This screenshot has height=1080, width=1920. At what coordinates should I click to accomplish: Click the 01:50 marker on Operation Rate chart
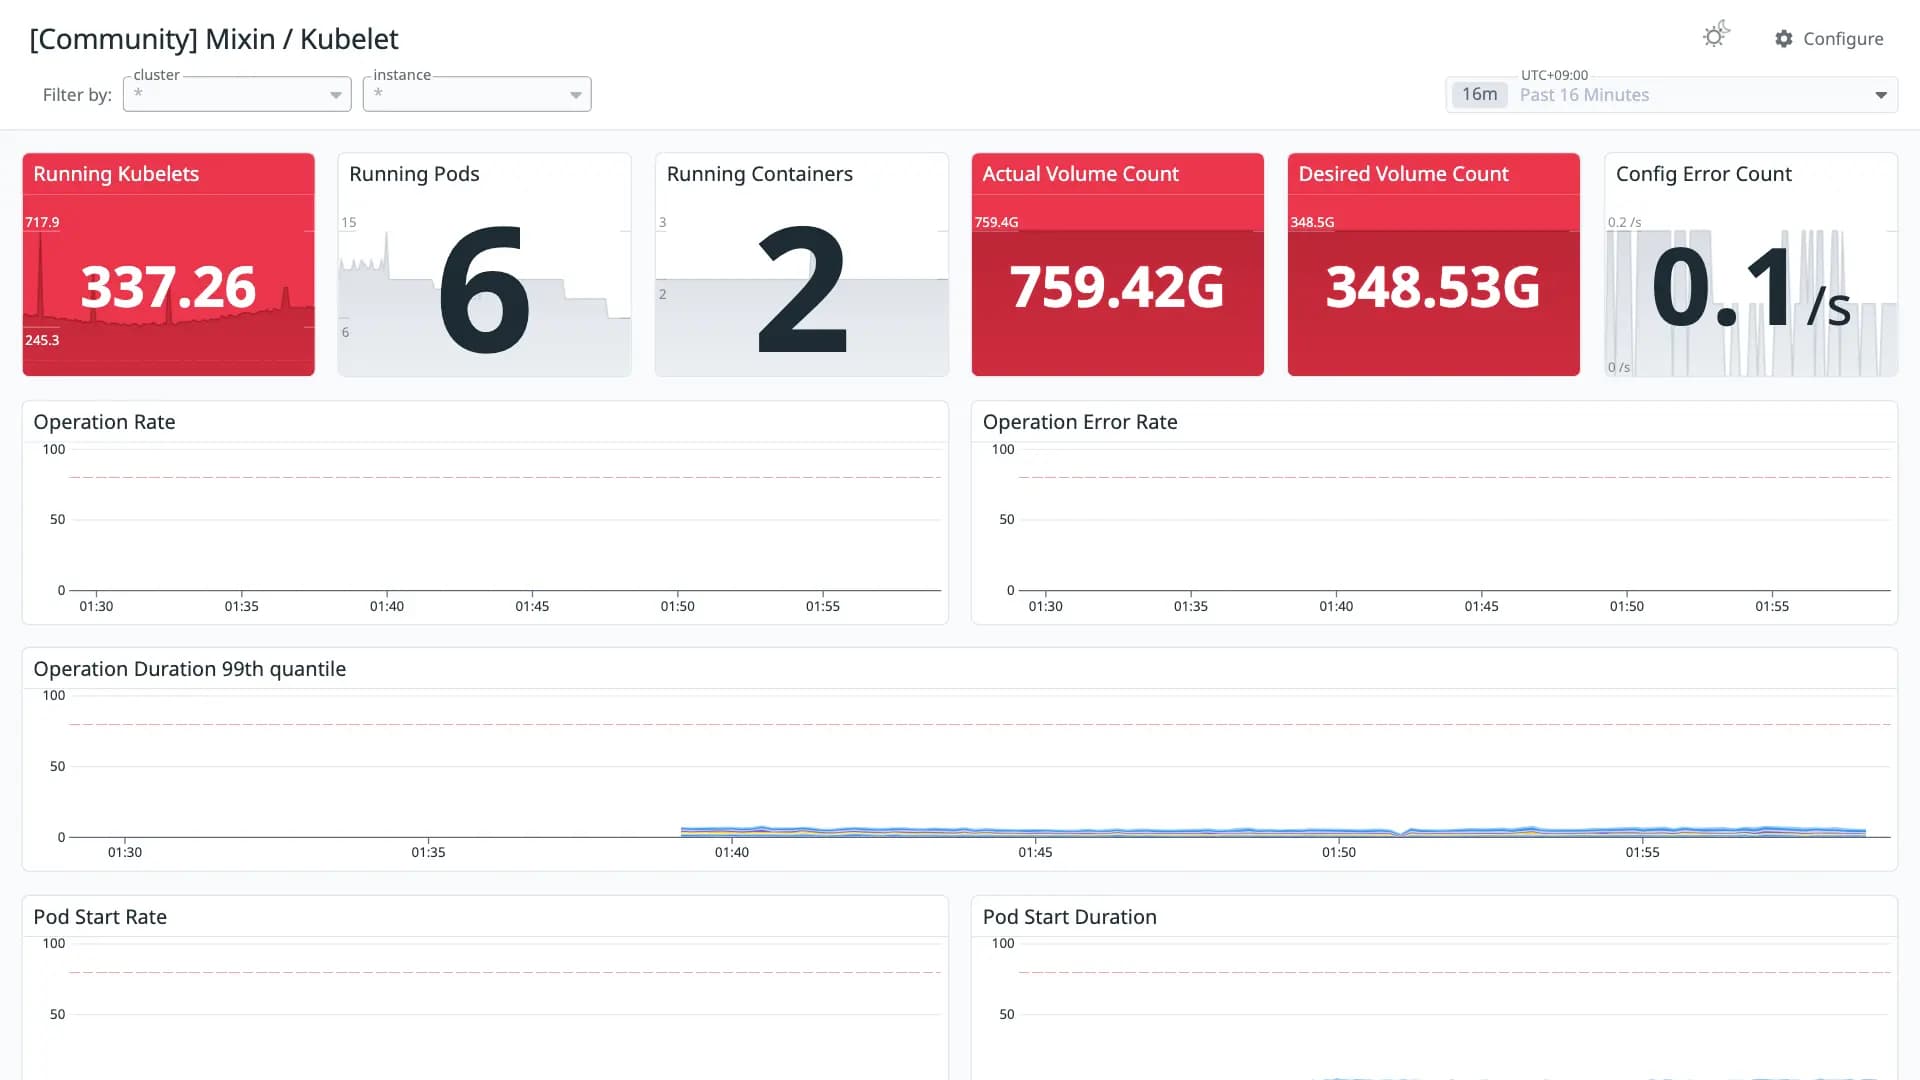click(677, 606)
